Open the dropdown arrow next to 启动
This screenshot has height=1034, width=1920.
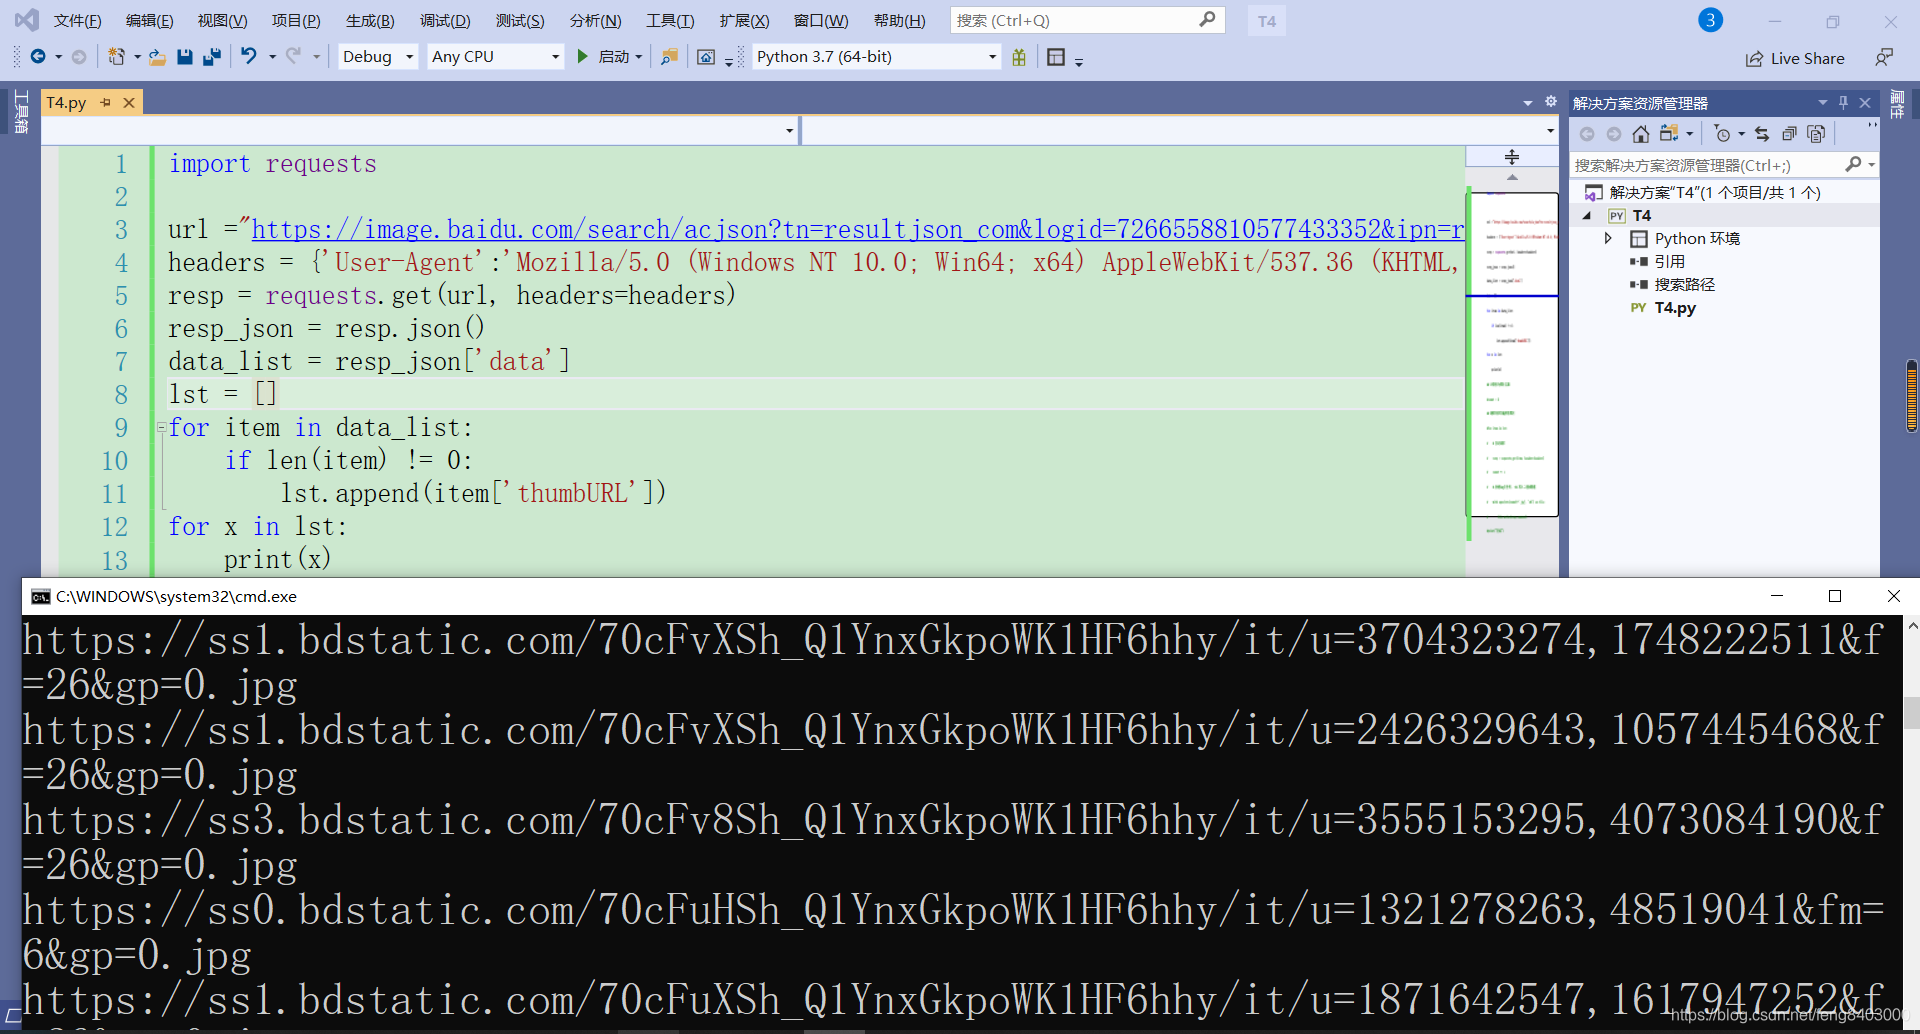click(x=639, y=57)
